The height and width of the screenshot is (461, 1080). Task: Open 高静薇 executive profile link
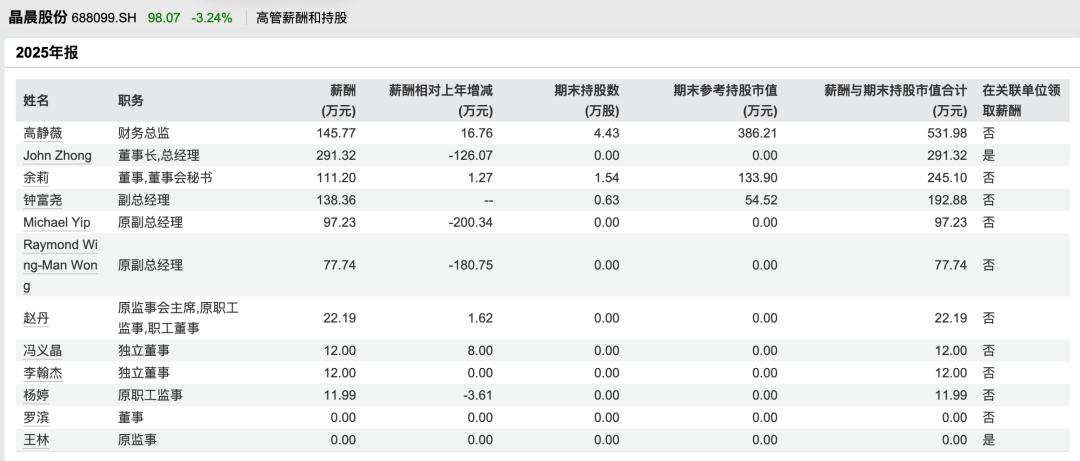[43, 133]
